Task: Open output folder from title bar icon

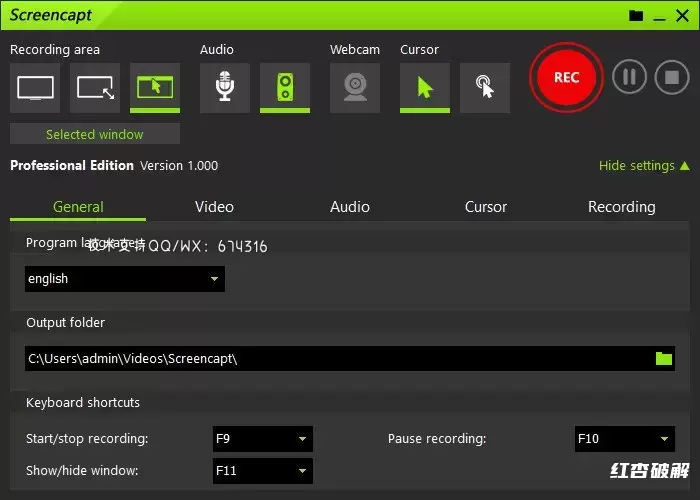Action: point(636,16)
